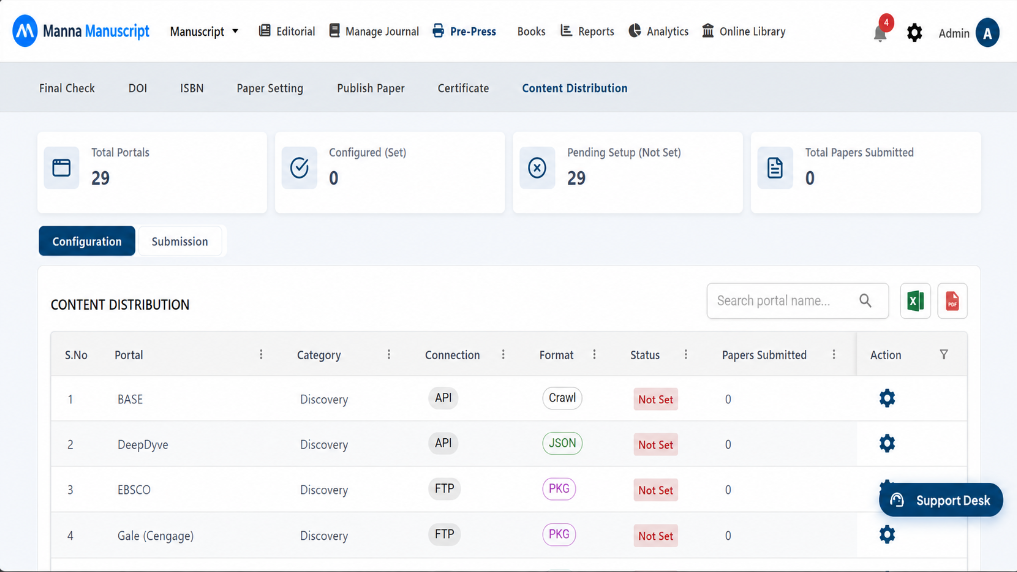
Task: Click the Gale (Cengage) portal name
Action: [x=156, y=536]
